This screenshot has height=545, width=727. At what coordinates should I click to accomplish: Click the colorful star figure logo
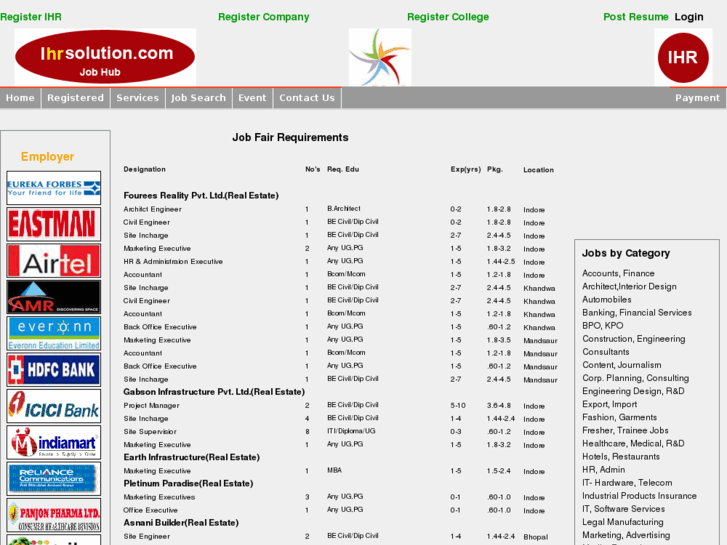click(380, 57)
